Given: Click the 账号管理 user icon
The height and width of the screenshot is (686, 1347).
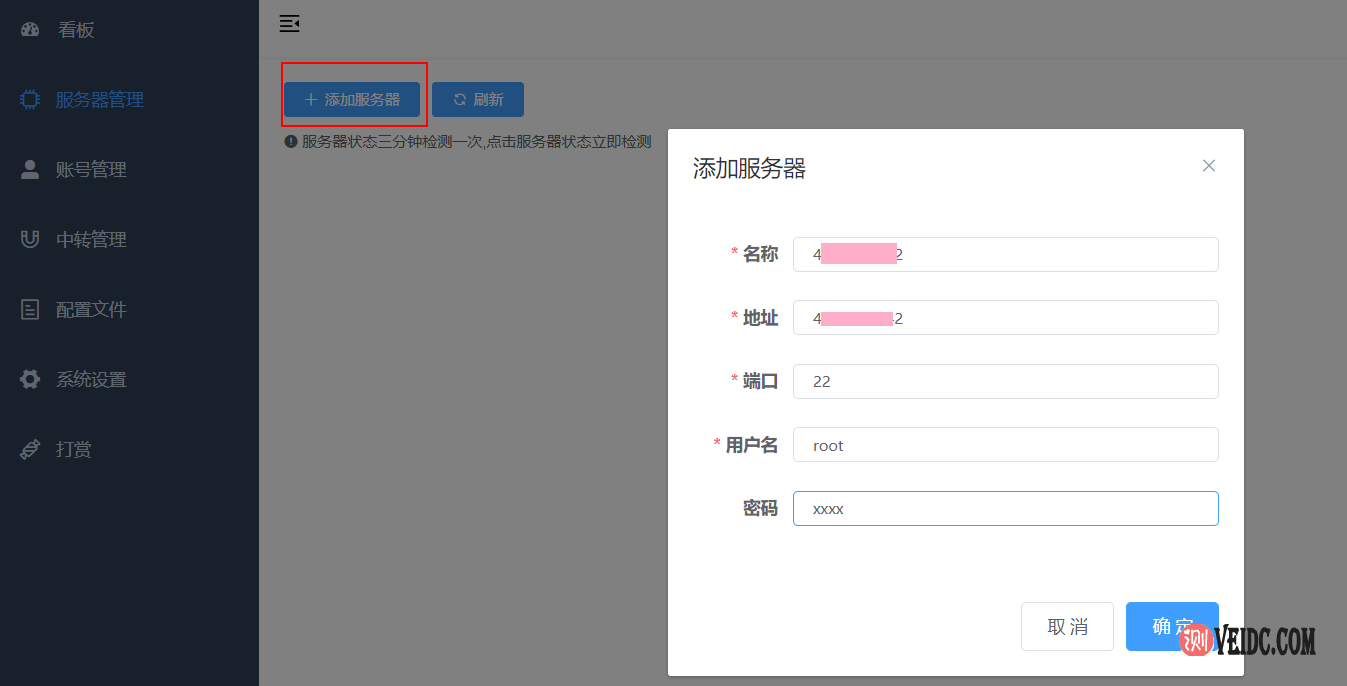Looking at the screenshot, I should pyautogui.click(x=30, y=169).
